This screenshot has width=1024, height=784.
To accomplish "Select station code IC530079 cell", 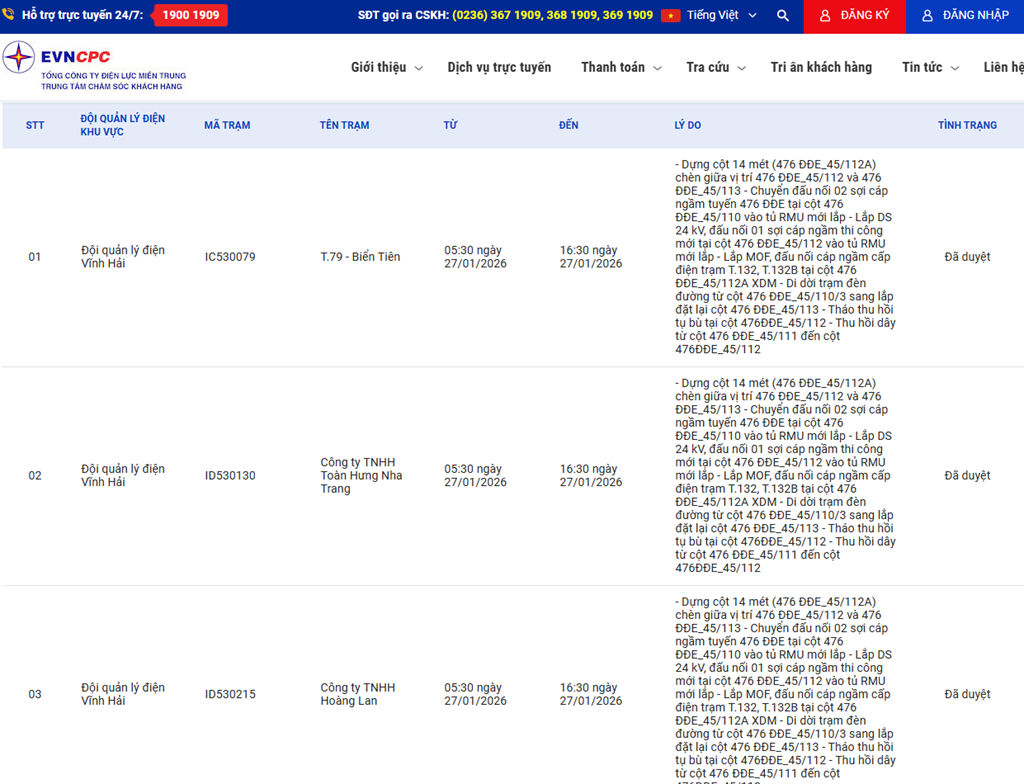I will (230, 257).
